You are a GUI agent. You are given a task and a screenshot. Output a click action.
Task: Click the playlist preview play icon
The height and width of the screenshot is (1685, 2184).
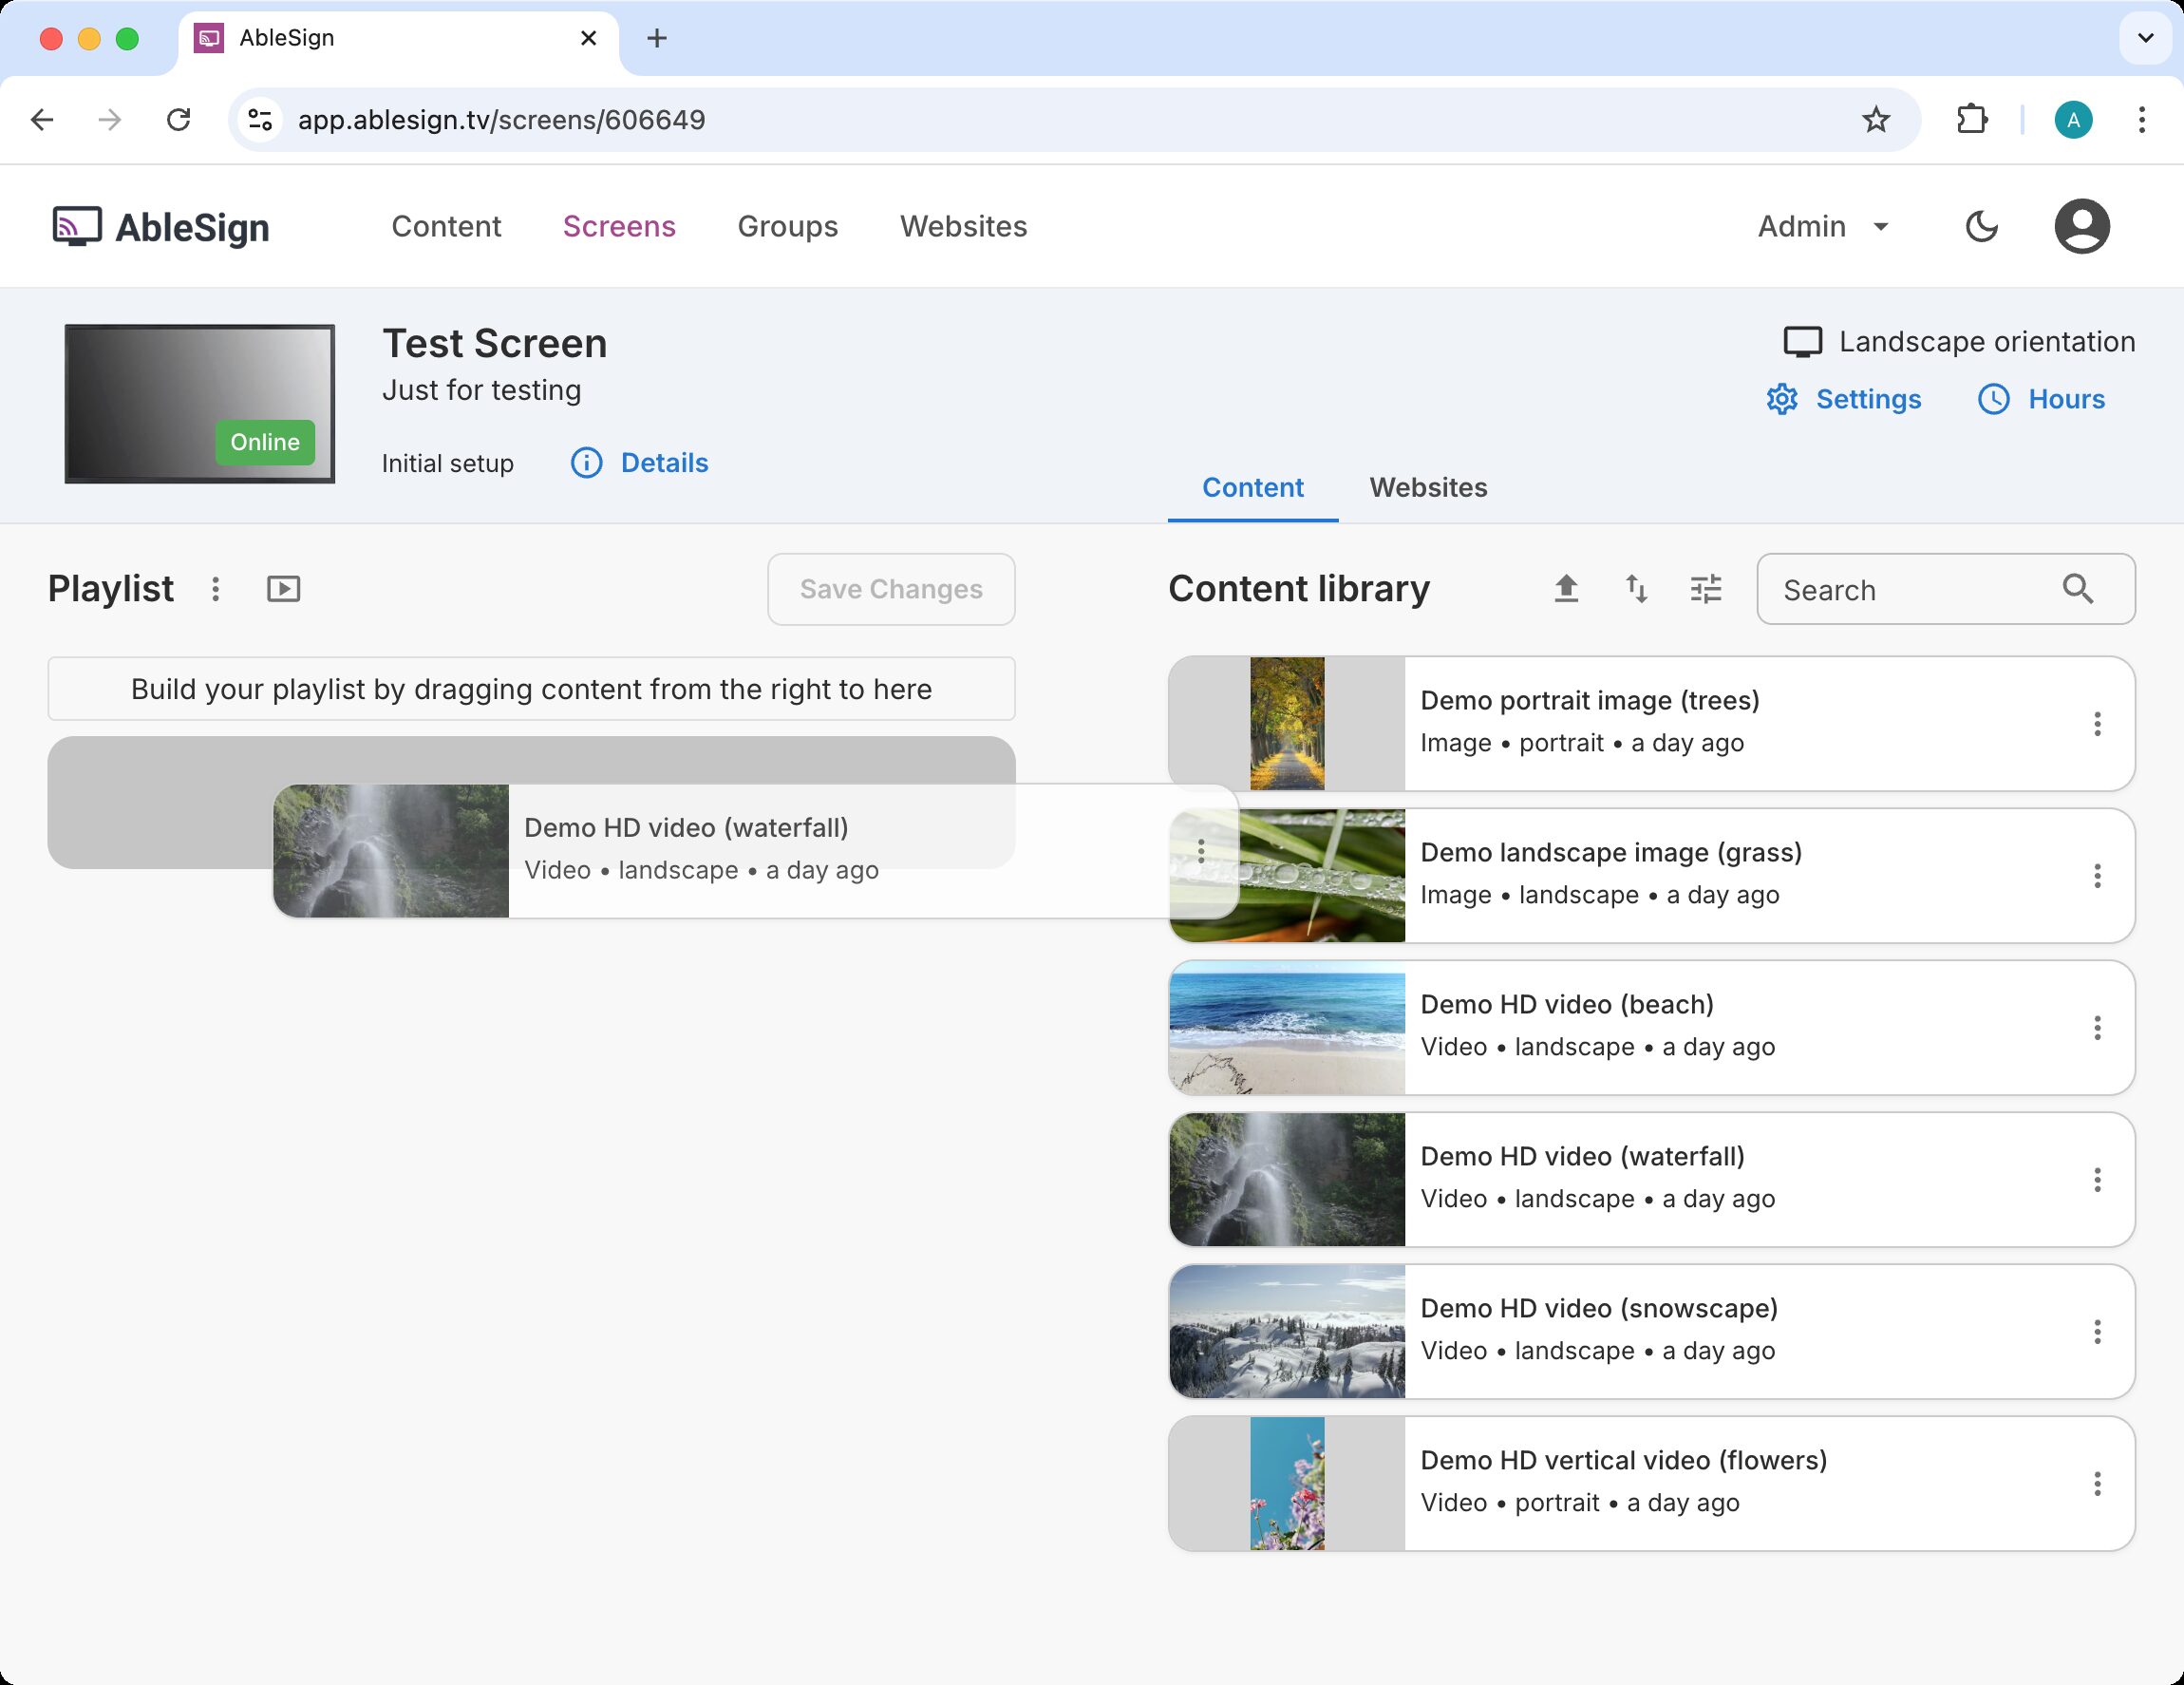point(283,589)
